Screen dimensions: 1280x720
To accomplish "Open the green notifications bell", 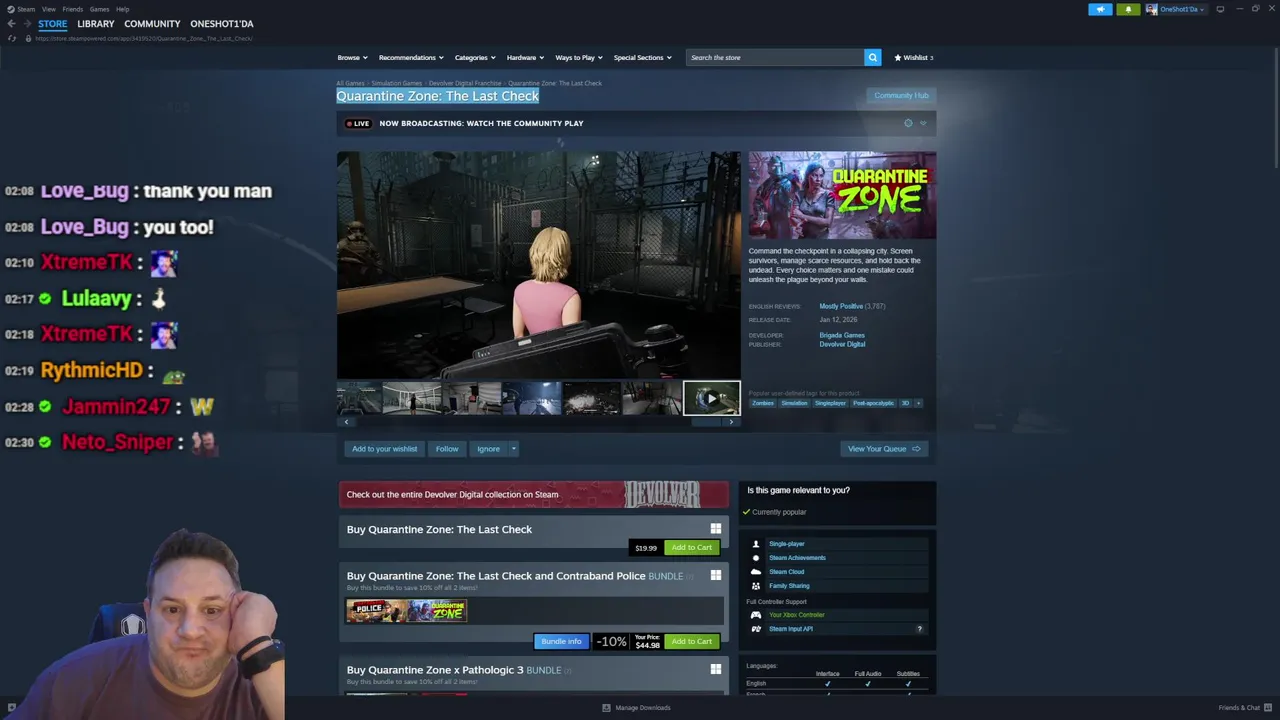I will (1128, 9).
